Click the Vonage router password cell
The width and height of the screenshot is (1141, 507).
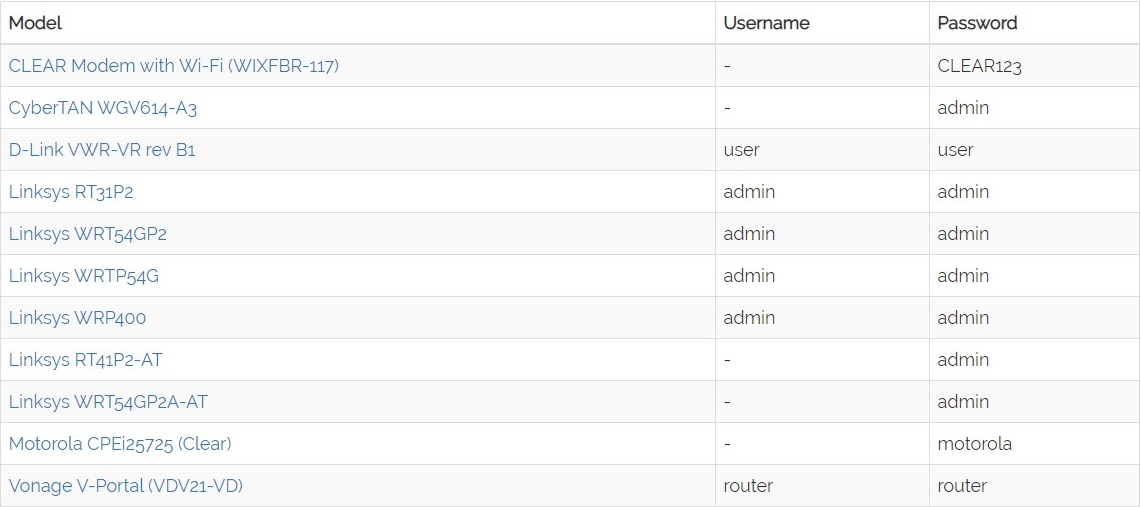[x=962, y=486]
